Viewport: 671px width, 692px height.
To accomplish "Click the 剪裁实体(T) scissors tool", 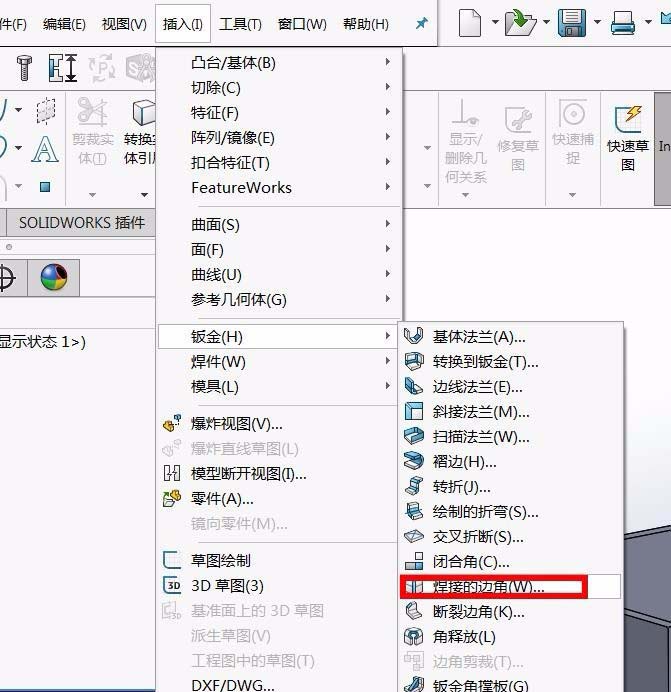I will 93,131.
